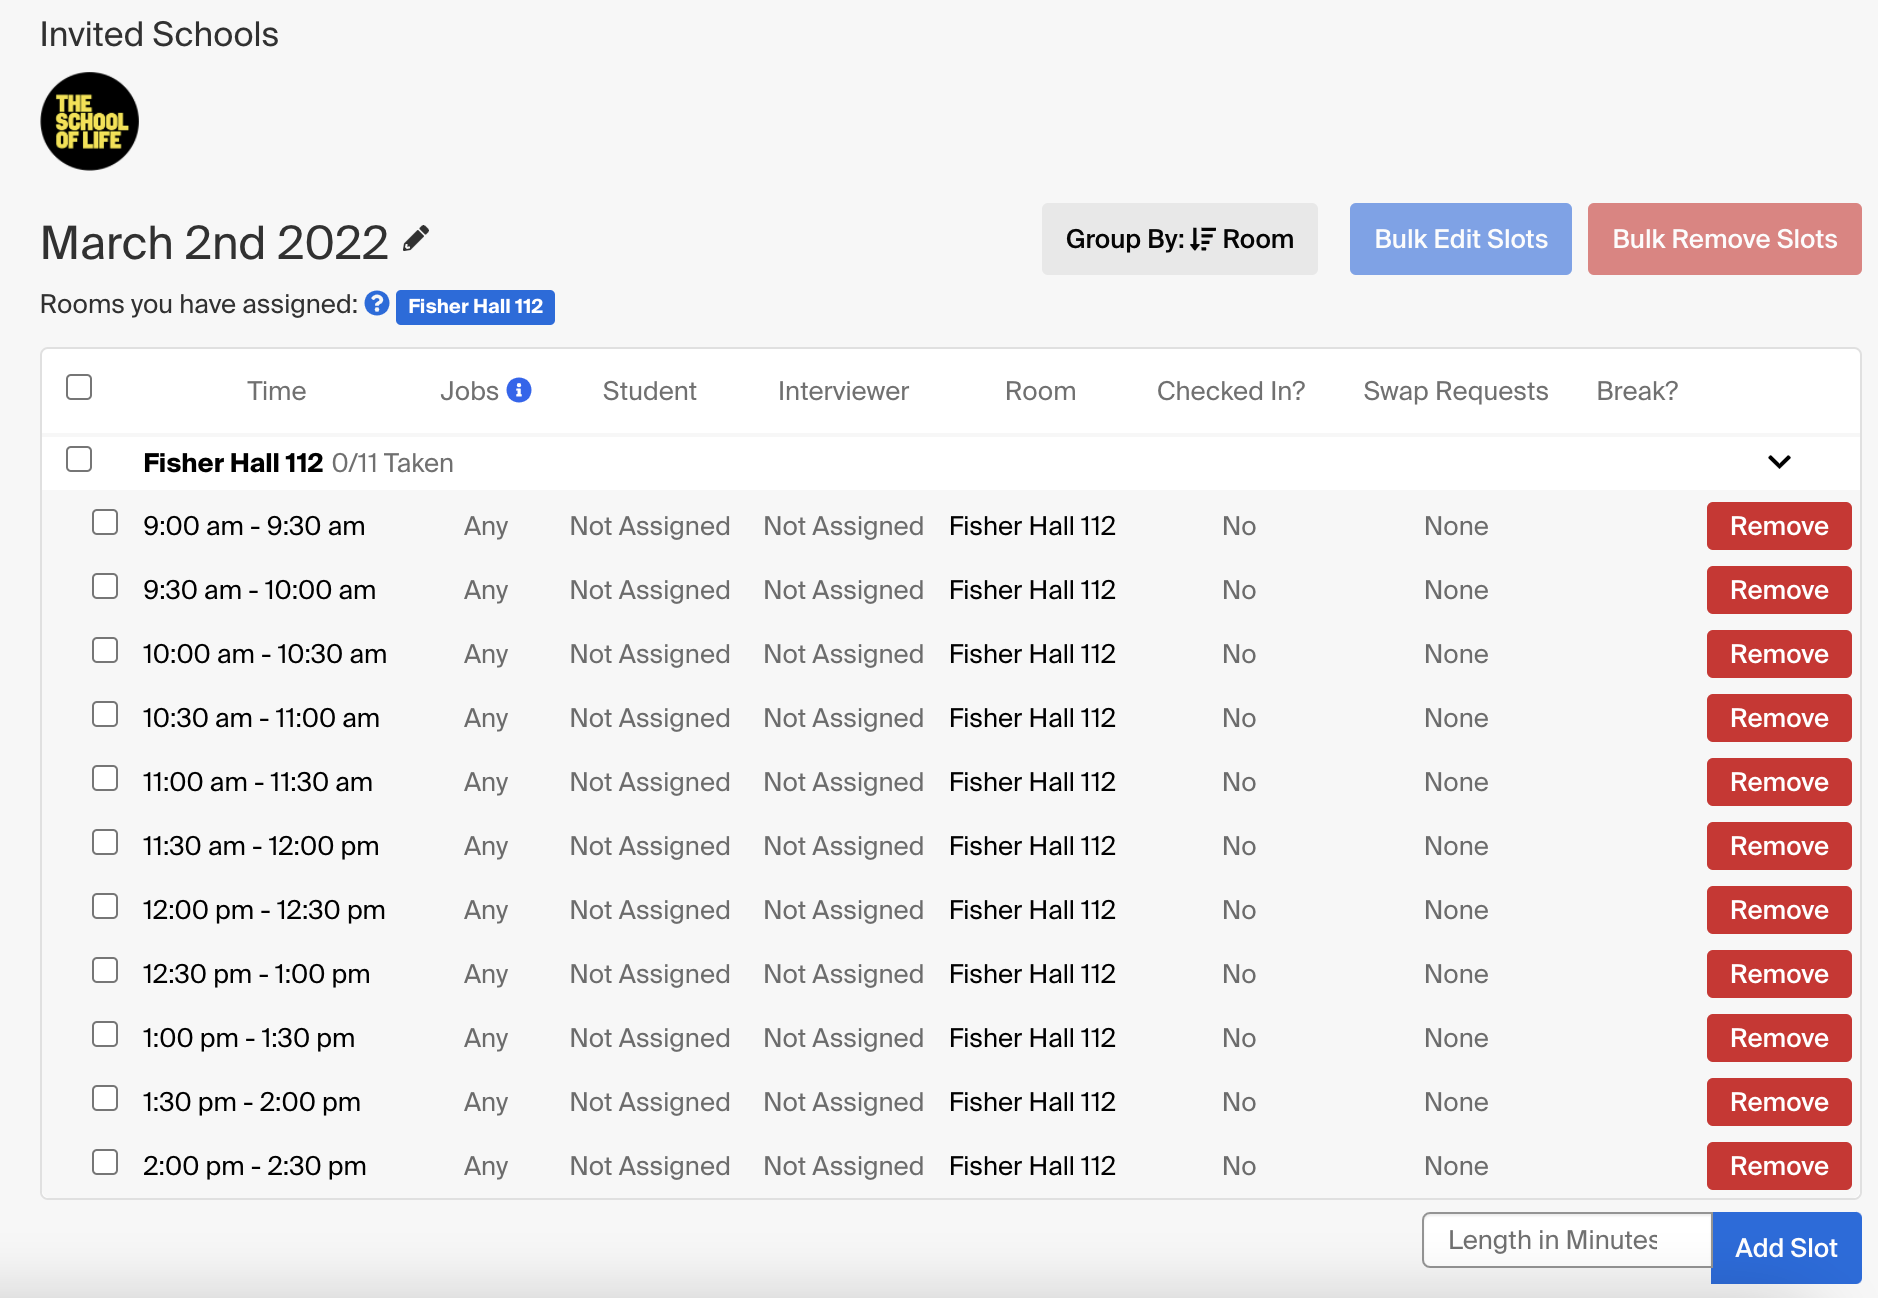
Task: Click Fisher Hall 112 group title text
Action: pyautogui.click(x=233, y=463)
